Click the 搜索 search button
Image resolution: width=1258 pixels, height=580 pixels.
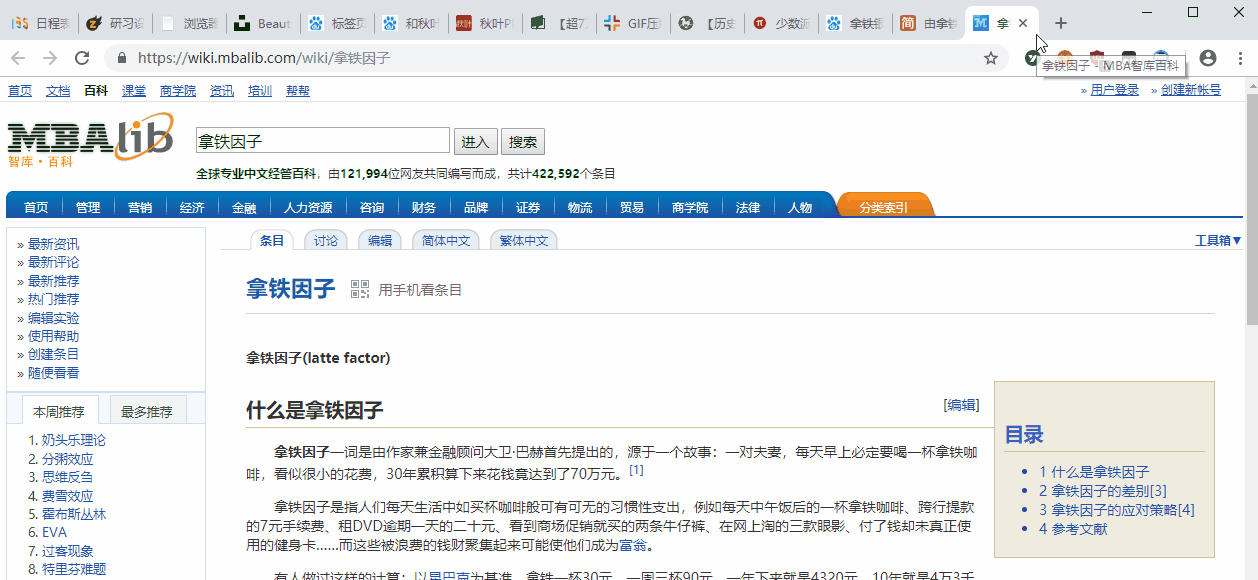[522, 140]
